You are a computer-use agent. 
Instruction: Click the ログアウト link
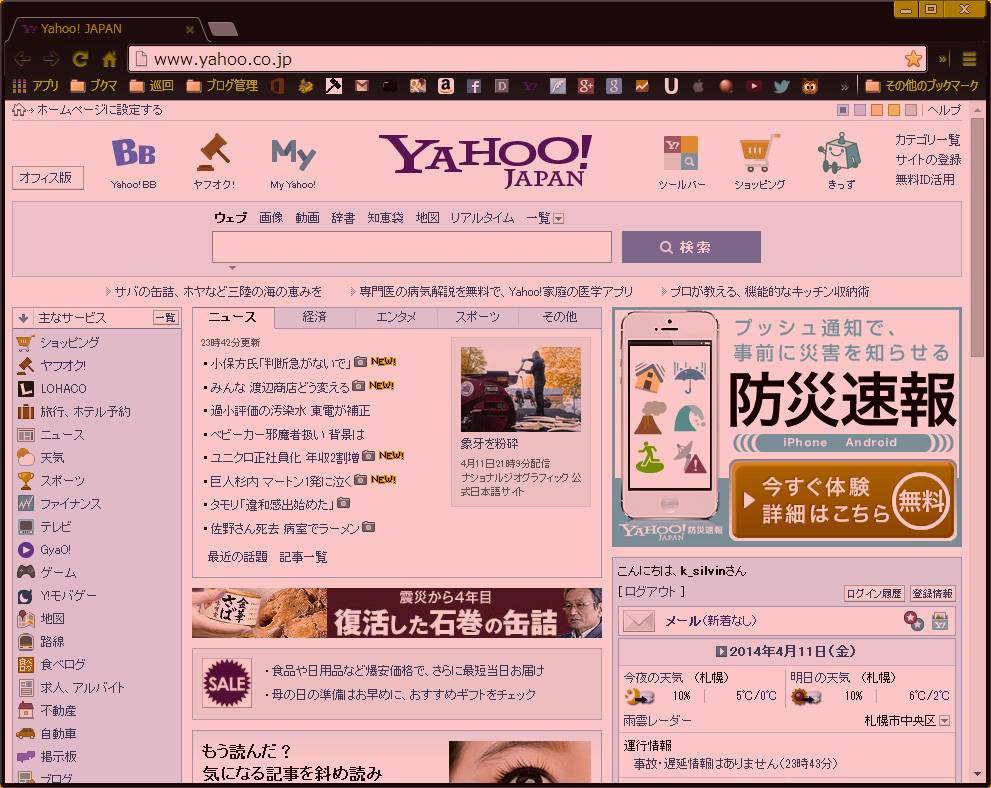point(652,592)
